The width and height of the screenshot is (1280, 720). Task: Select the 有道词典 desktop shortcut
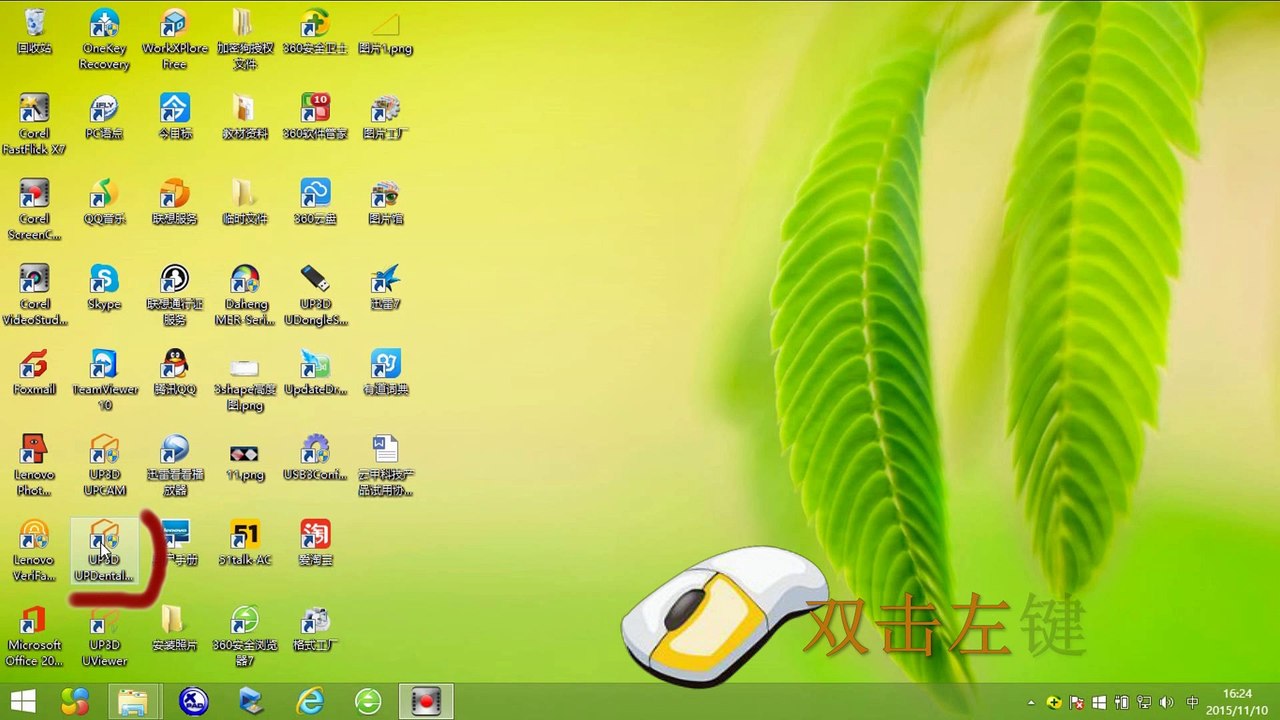click(385, 372)
